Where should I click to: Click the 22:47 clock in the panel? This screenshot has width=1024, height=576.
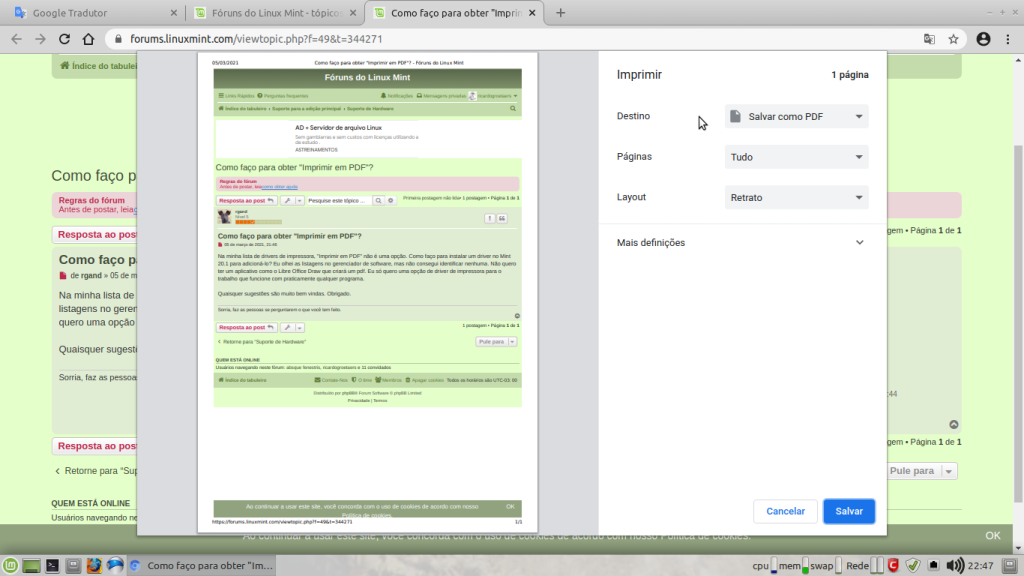click(980, 566)
